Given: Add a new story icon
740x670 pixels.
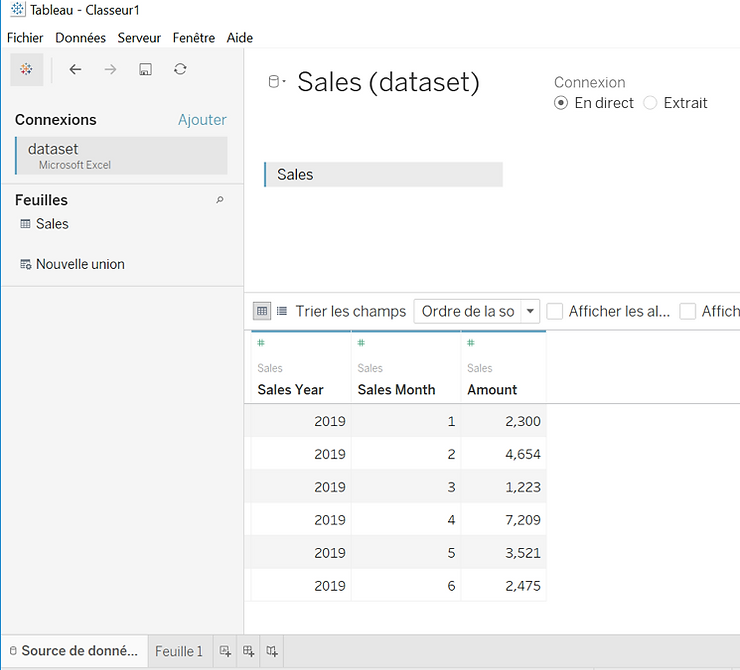Looking at the screenshot, I should click(271, 651).
